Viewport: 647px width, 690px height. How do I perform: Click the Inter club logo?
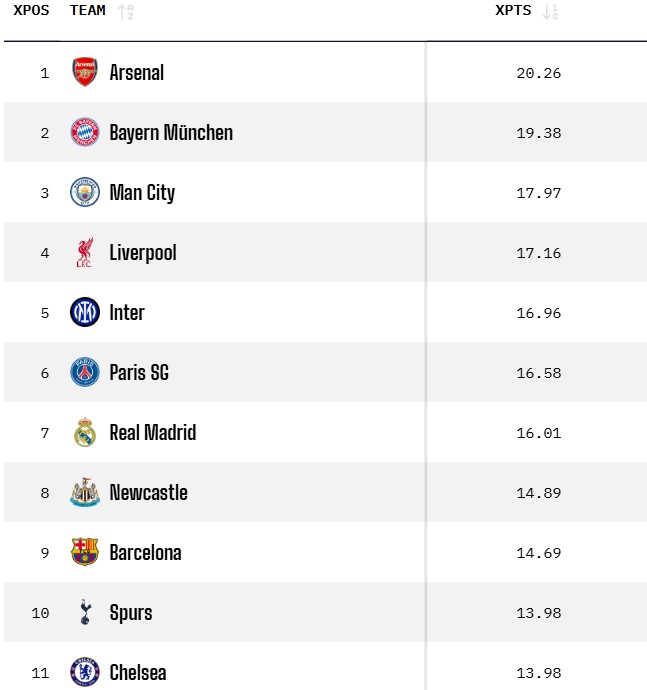(x=85, y=312)
